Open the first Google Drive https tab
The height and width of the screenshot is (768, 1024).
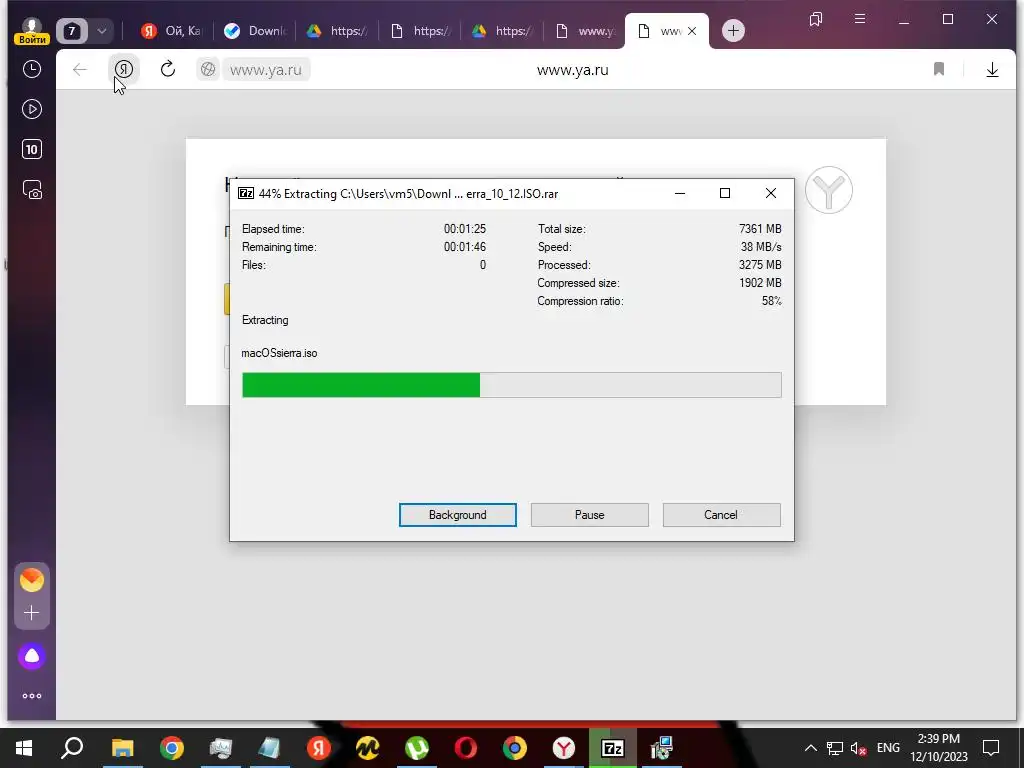pos(338,31)
